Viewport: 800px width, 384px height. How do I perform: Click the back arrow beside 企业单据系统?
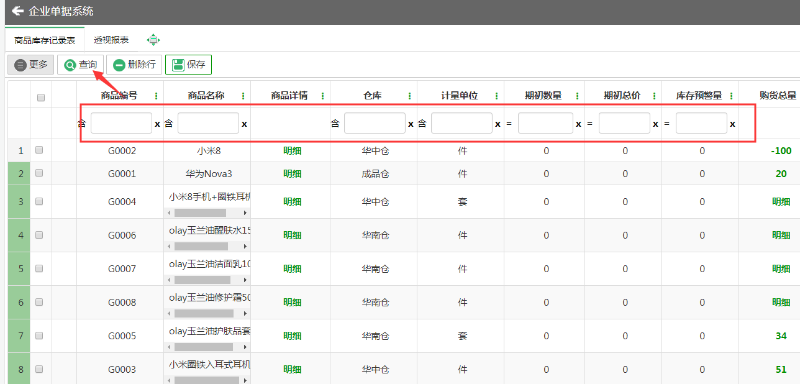point(17,11)
